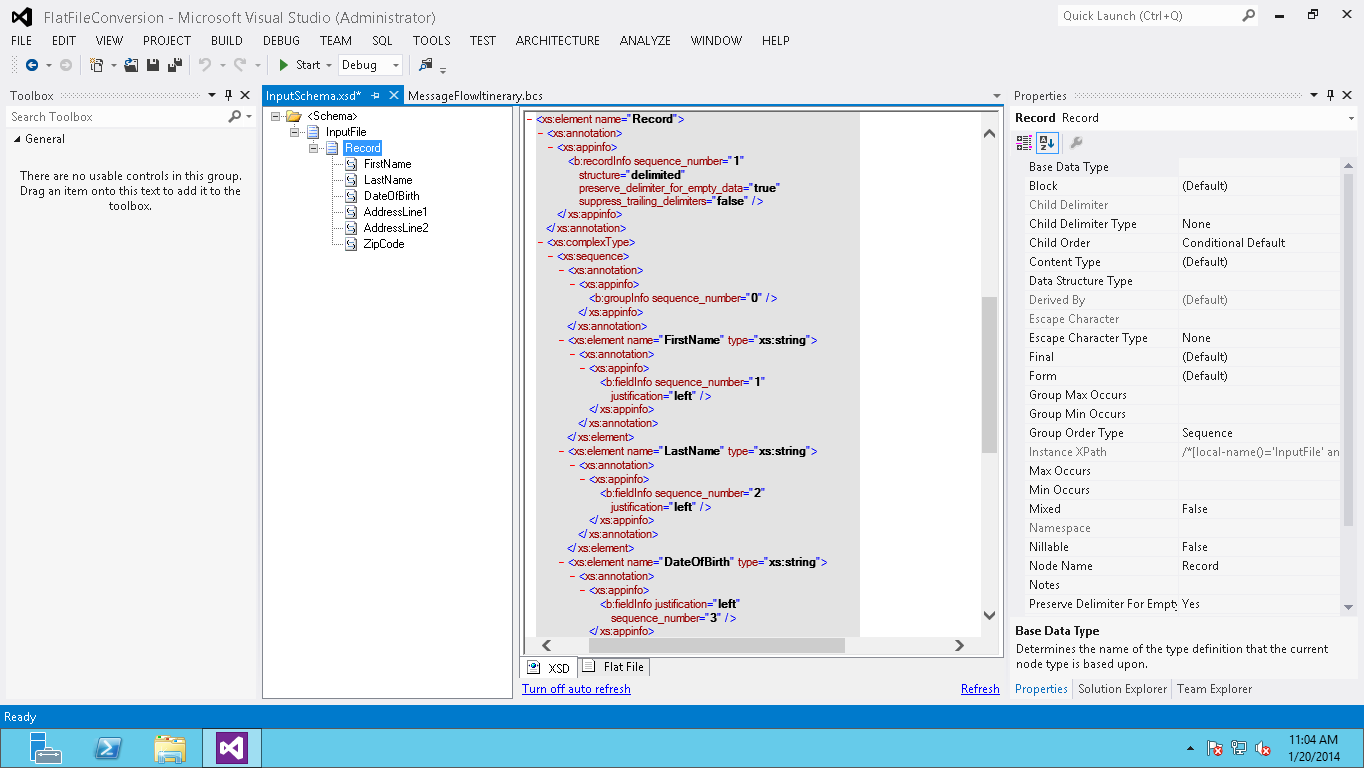The height and width of the screenshot is (768, 1364).
Task: Open the open-documents list dropdown arrow
Action: [997, 96]
